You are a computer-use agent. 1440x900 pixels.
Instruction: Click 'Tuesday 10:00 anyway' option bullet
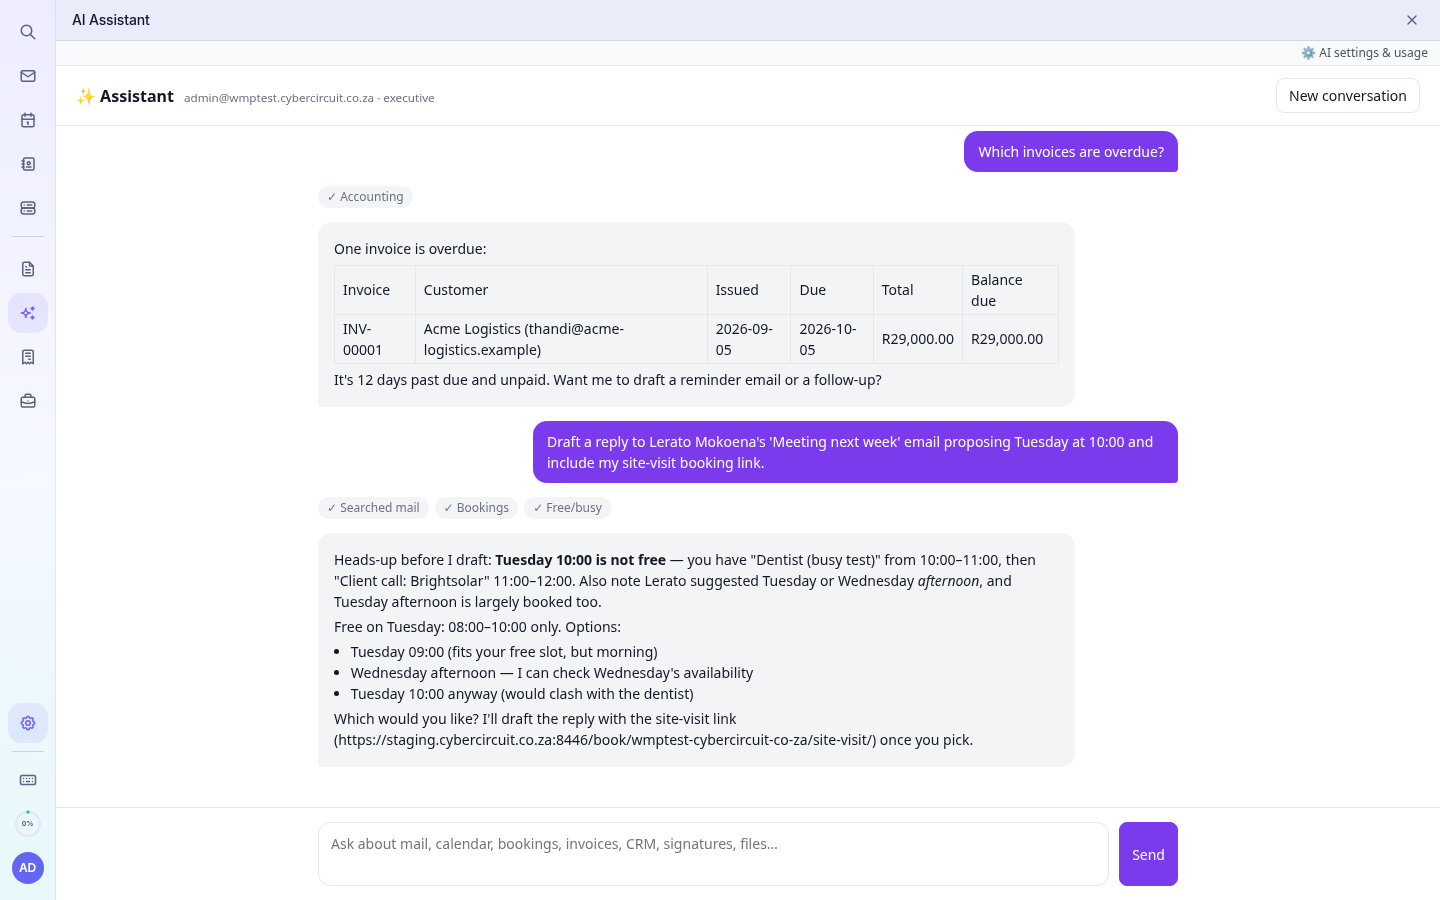(522, 694)
